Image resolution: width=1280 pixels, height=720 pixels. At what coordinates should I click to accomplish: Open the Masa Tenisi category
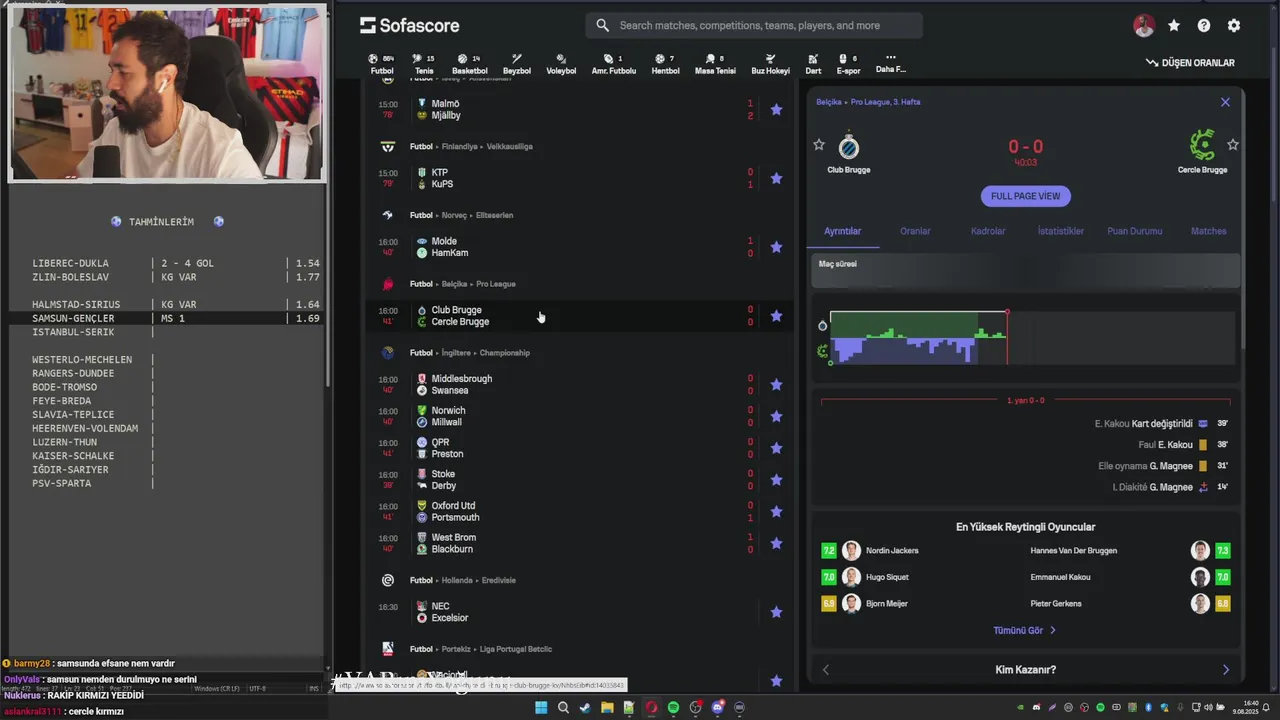point(715,64)
